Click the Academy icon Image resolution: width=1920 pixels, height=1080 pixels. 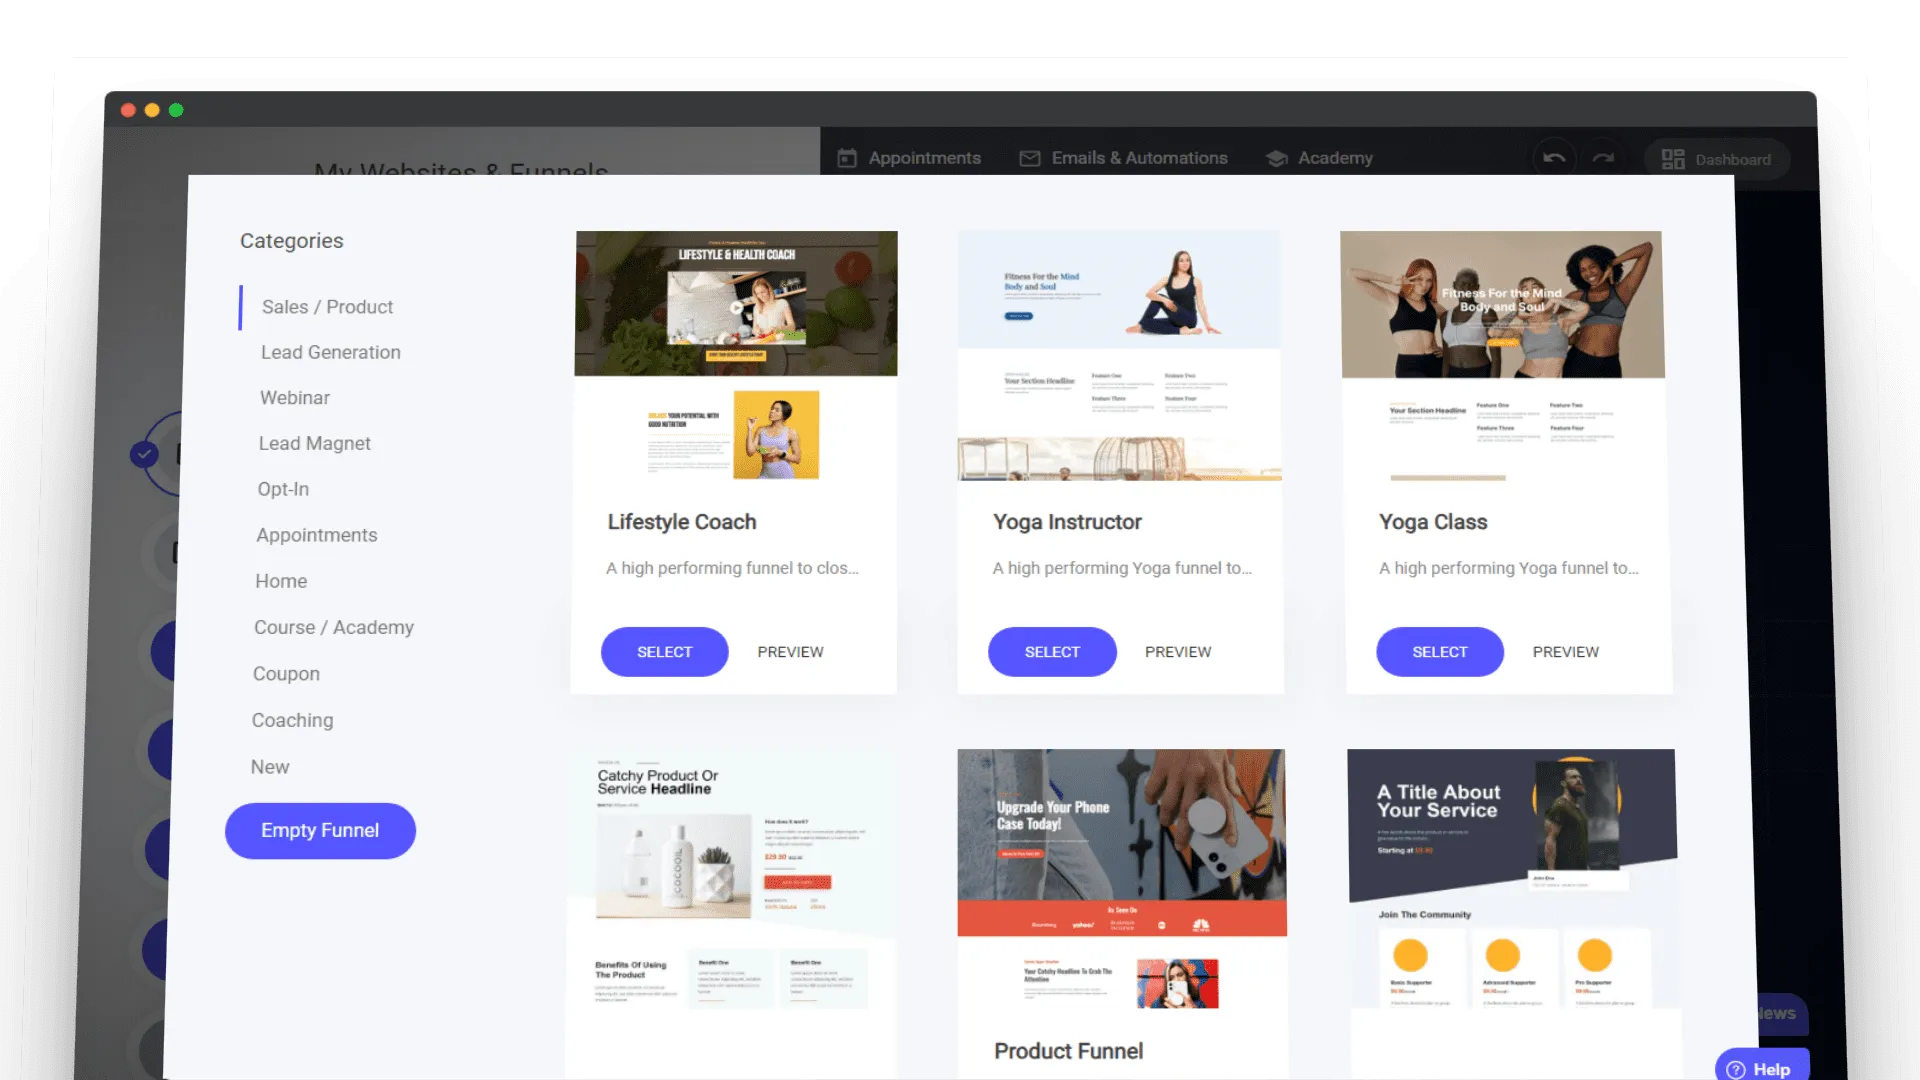tap(1275, 157)
